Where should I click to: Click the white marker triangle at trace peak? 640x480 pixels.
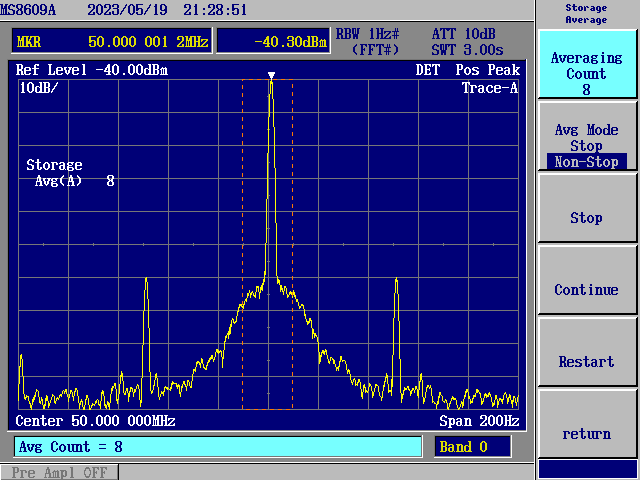(x=271, y=75)
